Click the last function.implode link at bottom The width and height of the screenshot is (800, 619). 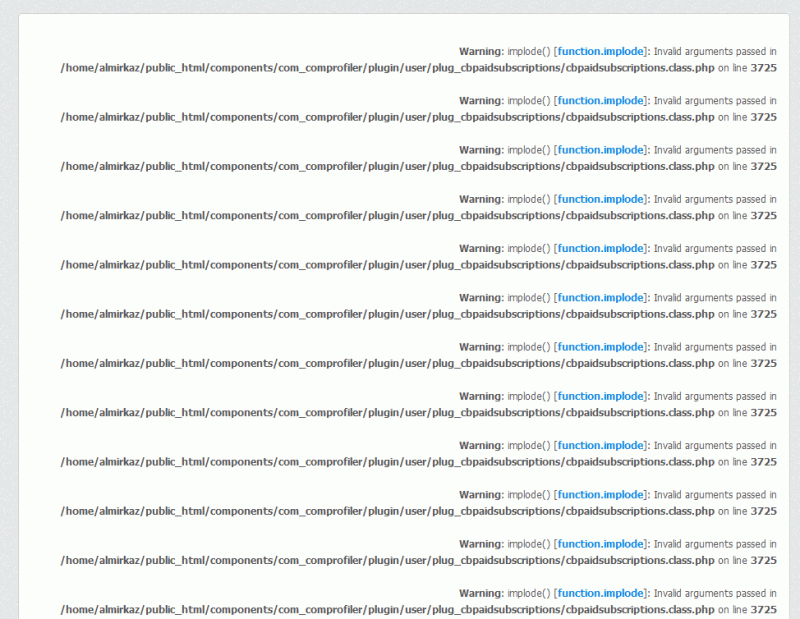click(600, 593)
